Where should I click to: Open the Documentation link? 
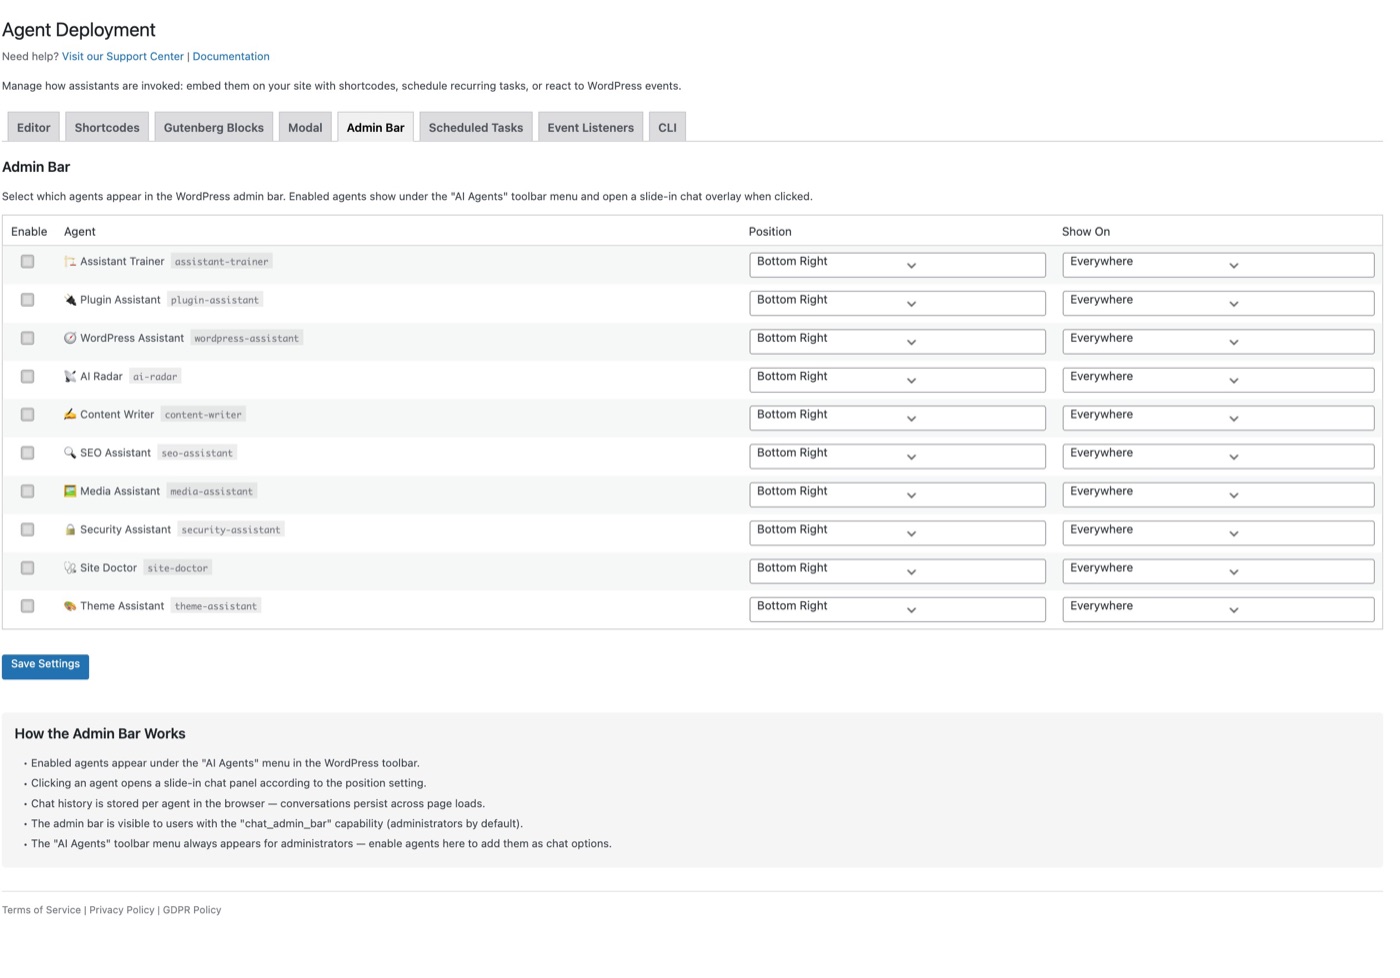coord(231,56)
